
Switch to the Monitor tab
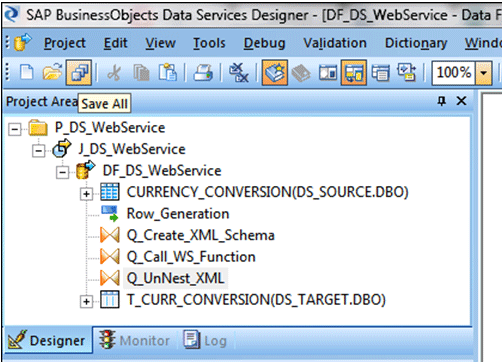tap(135, 340)
